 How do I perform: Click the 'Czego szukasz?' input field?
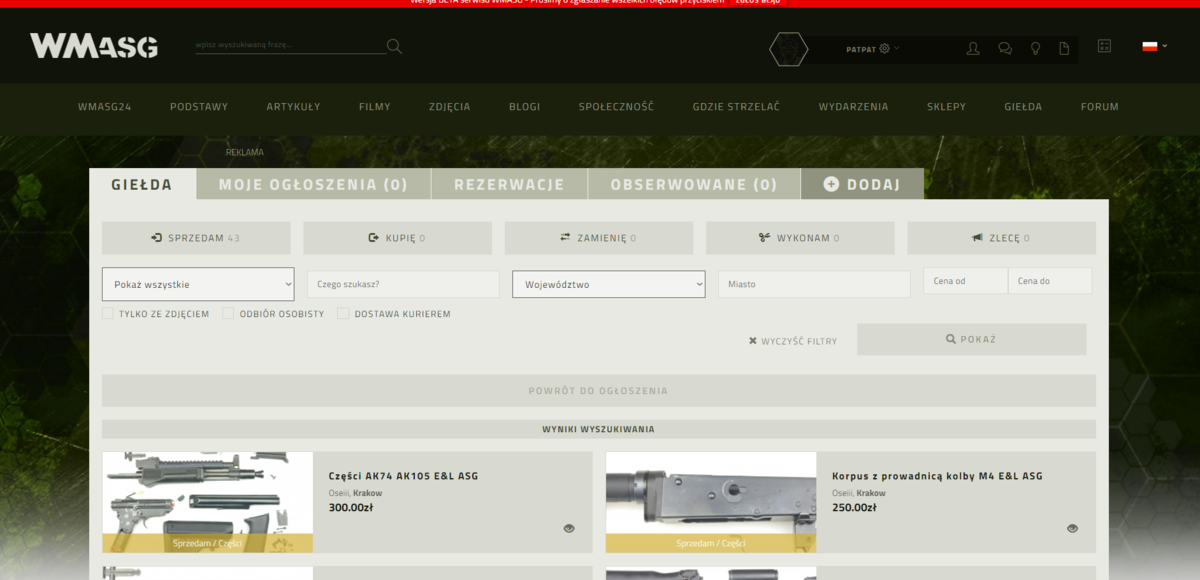click(x=403, y=284)
